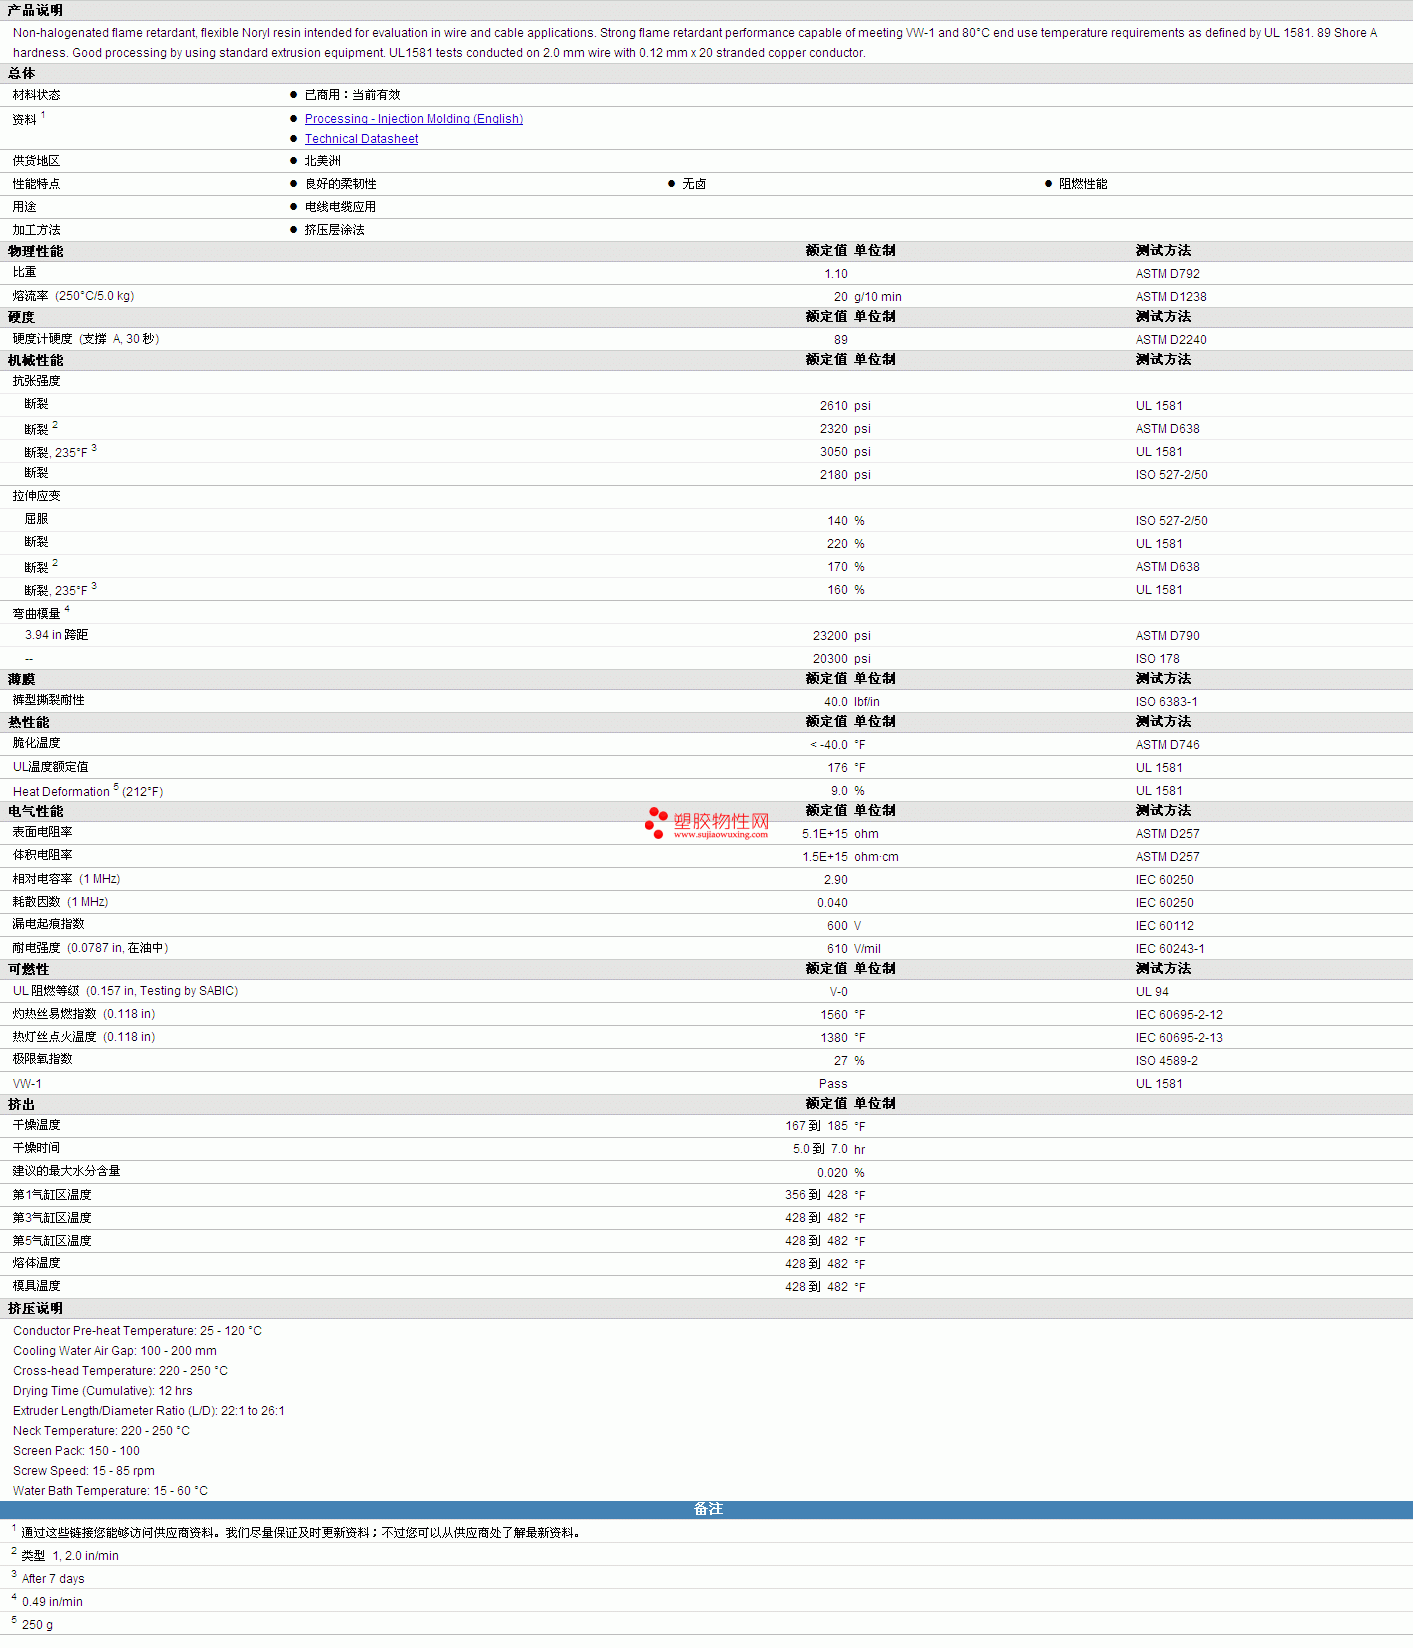Click 北美洲 supply region value
Viewport: 1413px width, 1648px height.
(322, 161)
